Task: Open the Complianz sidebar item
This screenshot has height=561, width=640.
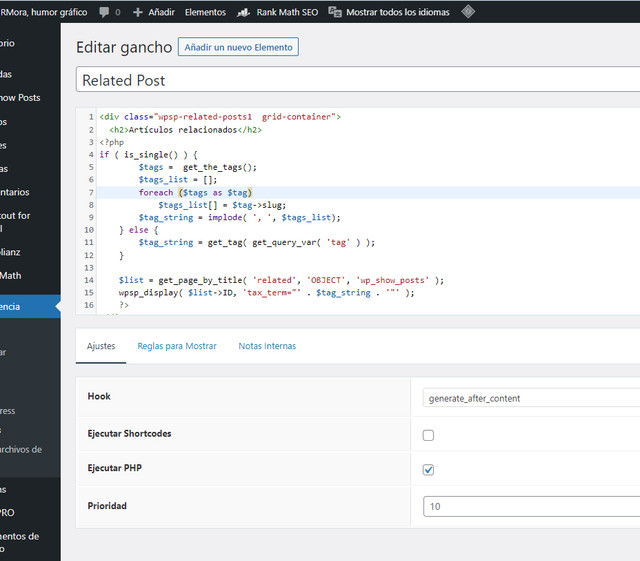Action: 10,252
